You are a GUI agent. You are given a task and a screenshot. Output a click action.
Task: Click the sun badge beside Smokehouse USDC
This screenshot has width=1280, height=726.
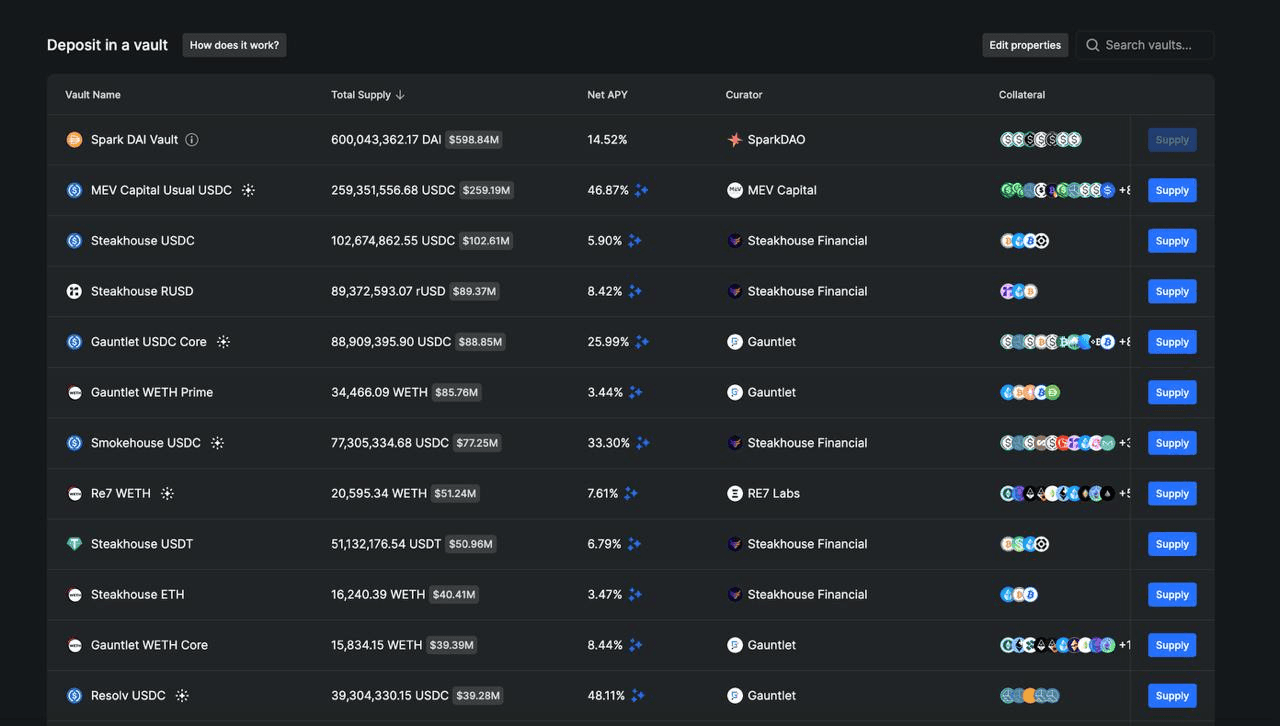(x=217, y=443)
